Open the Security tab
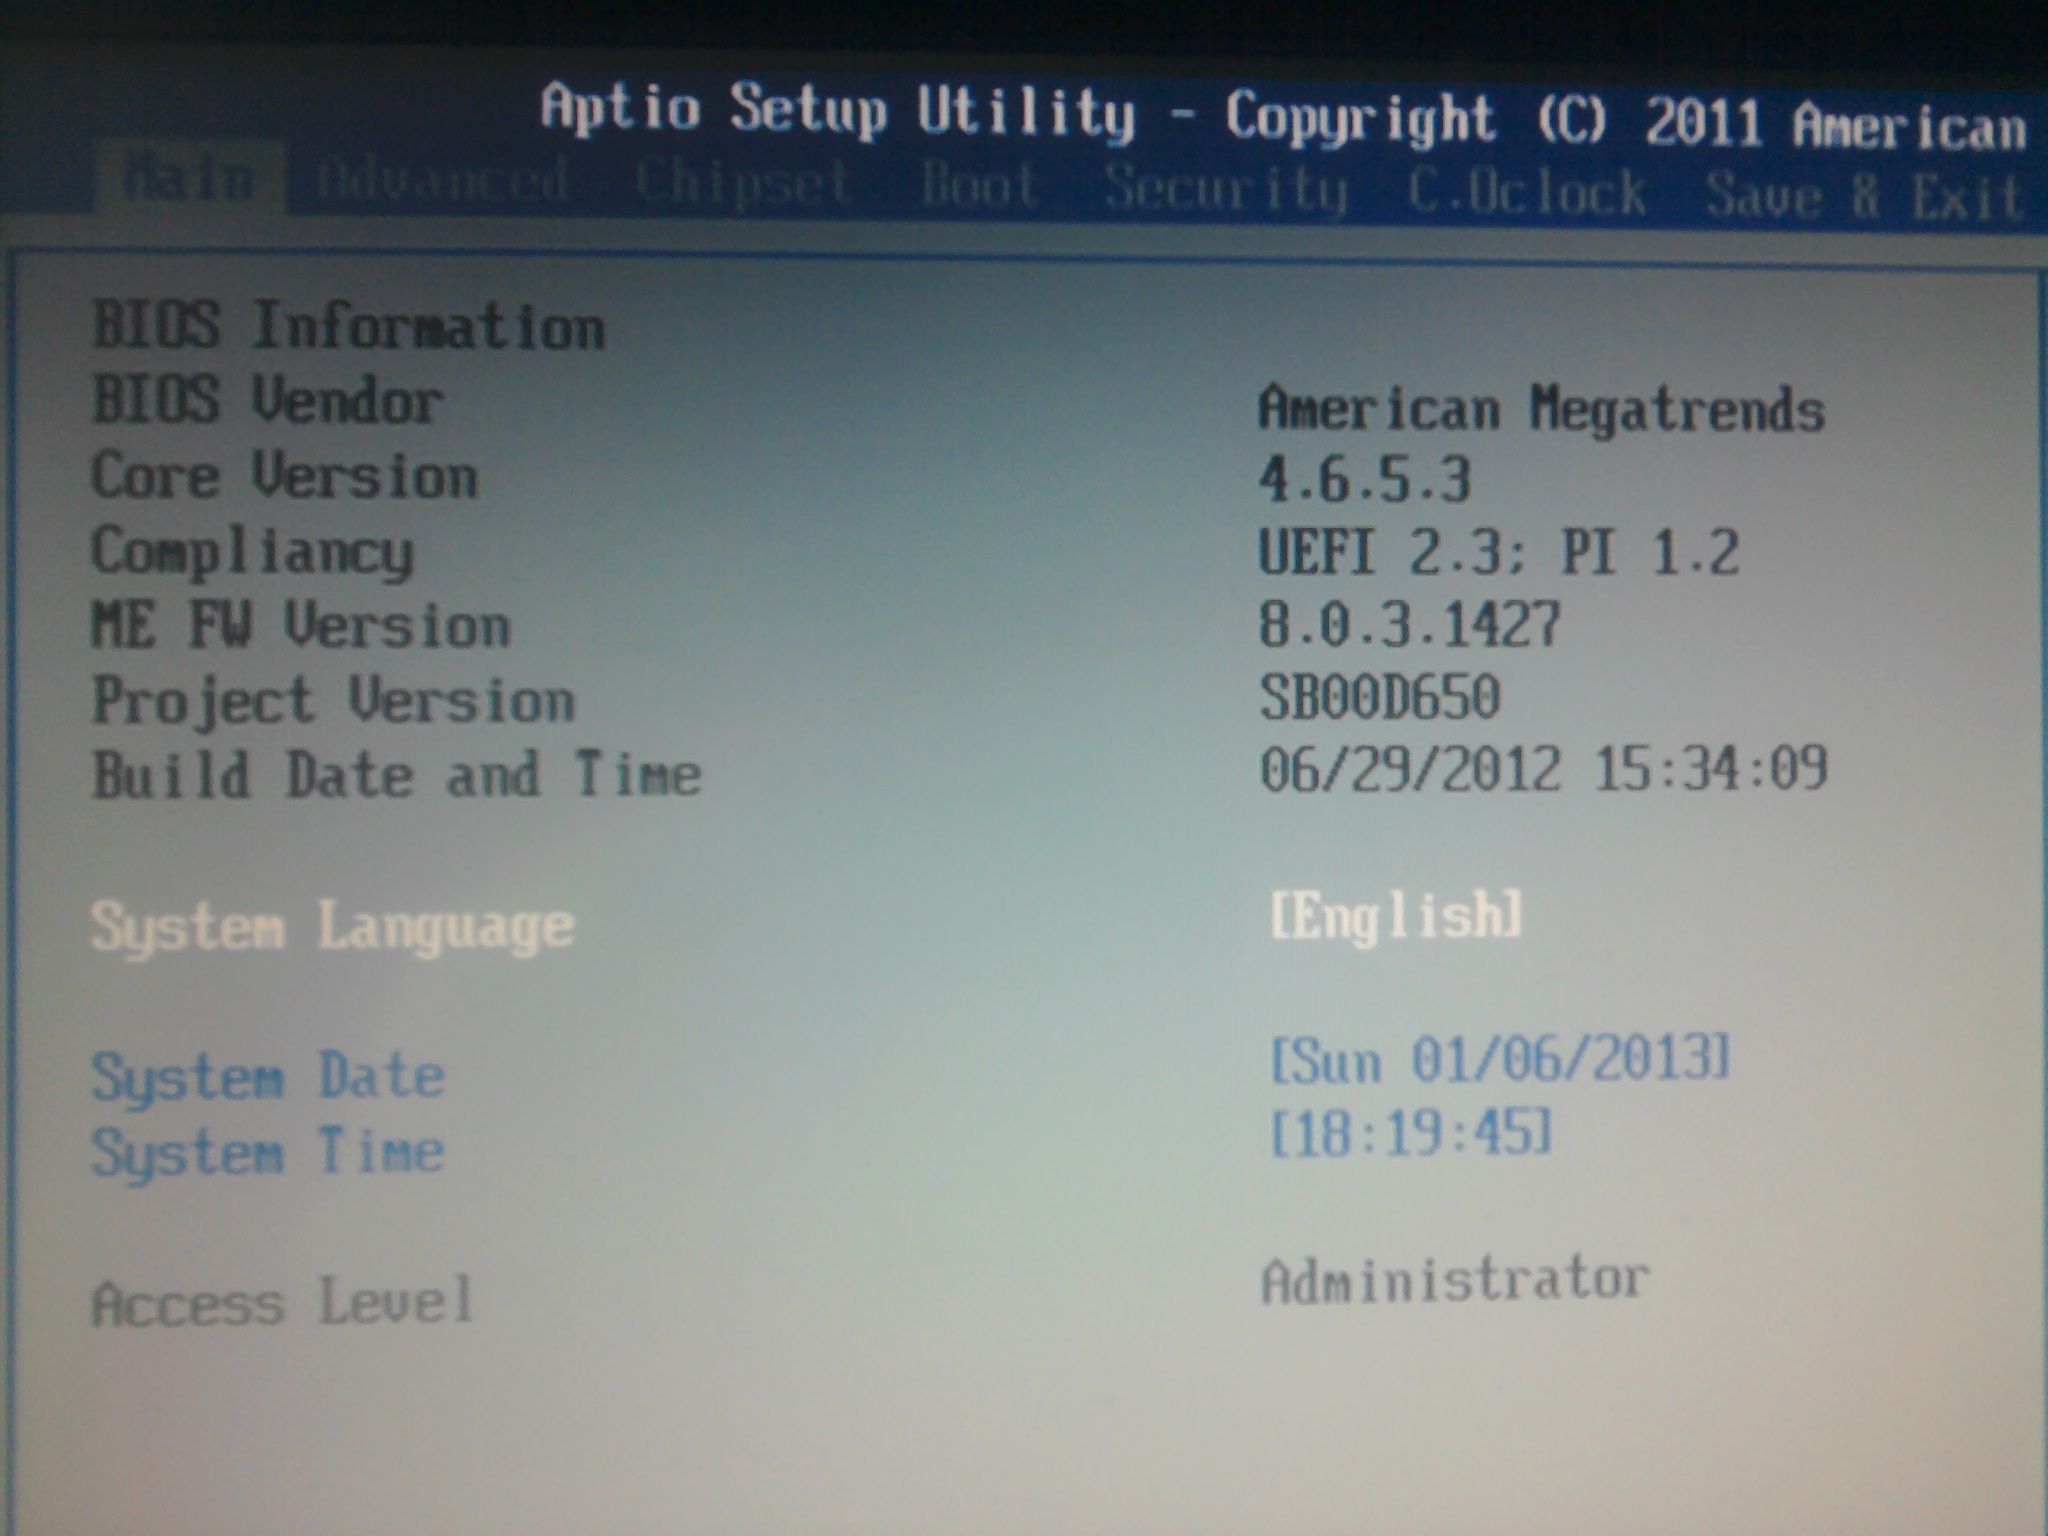The image size is (2048, 1536). (x=1226, y=190)
